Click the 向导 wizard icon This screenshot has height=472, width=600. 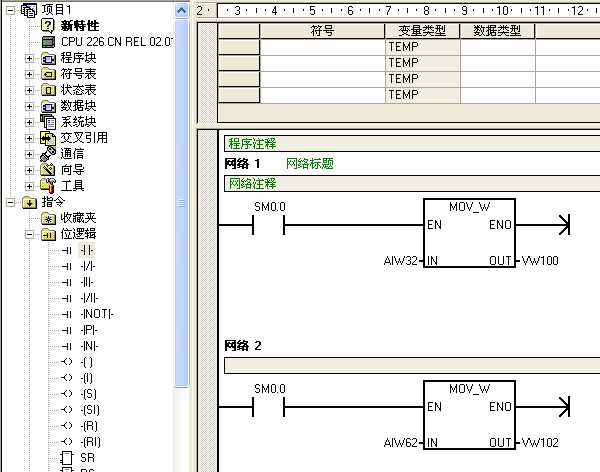(x=48, y=170)
